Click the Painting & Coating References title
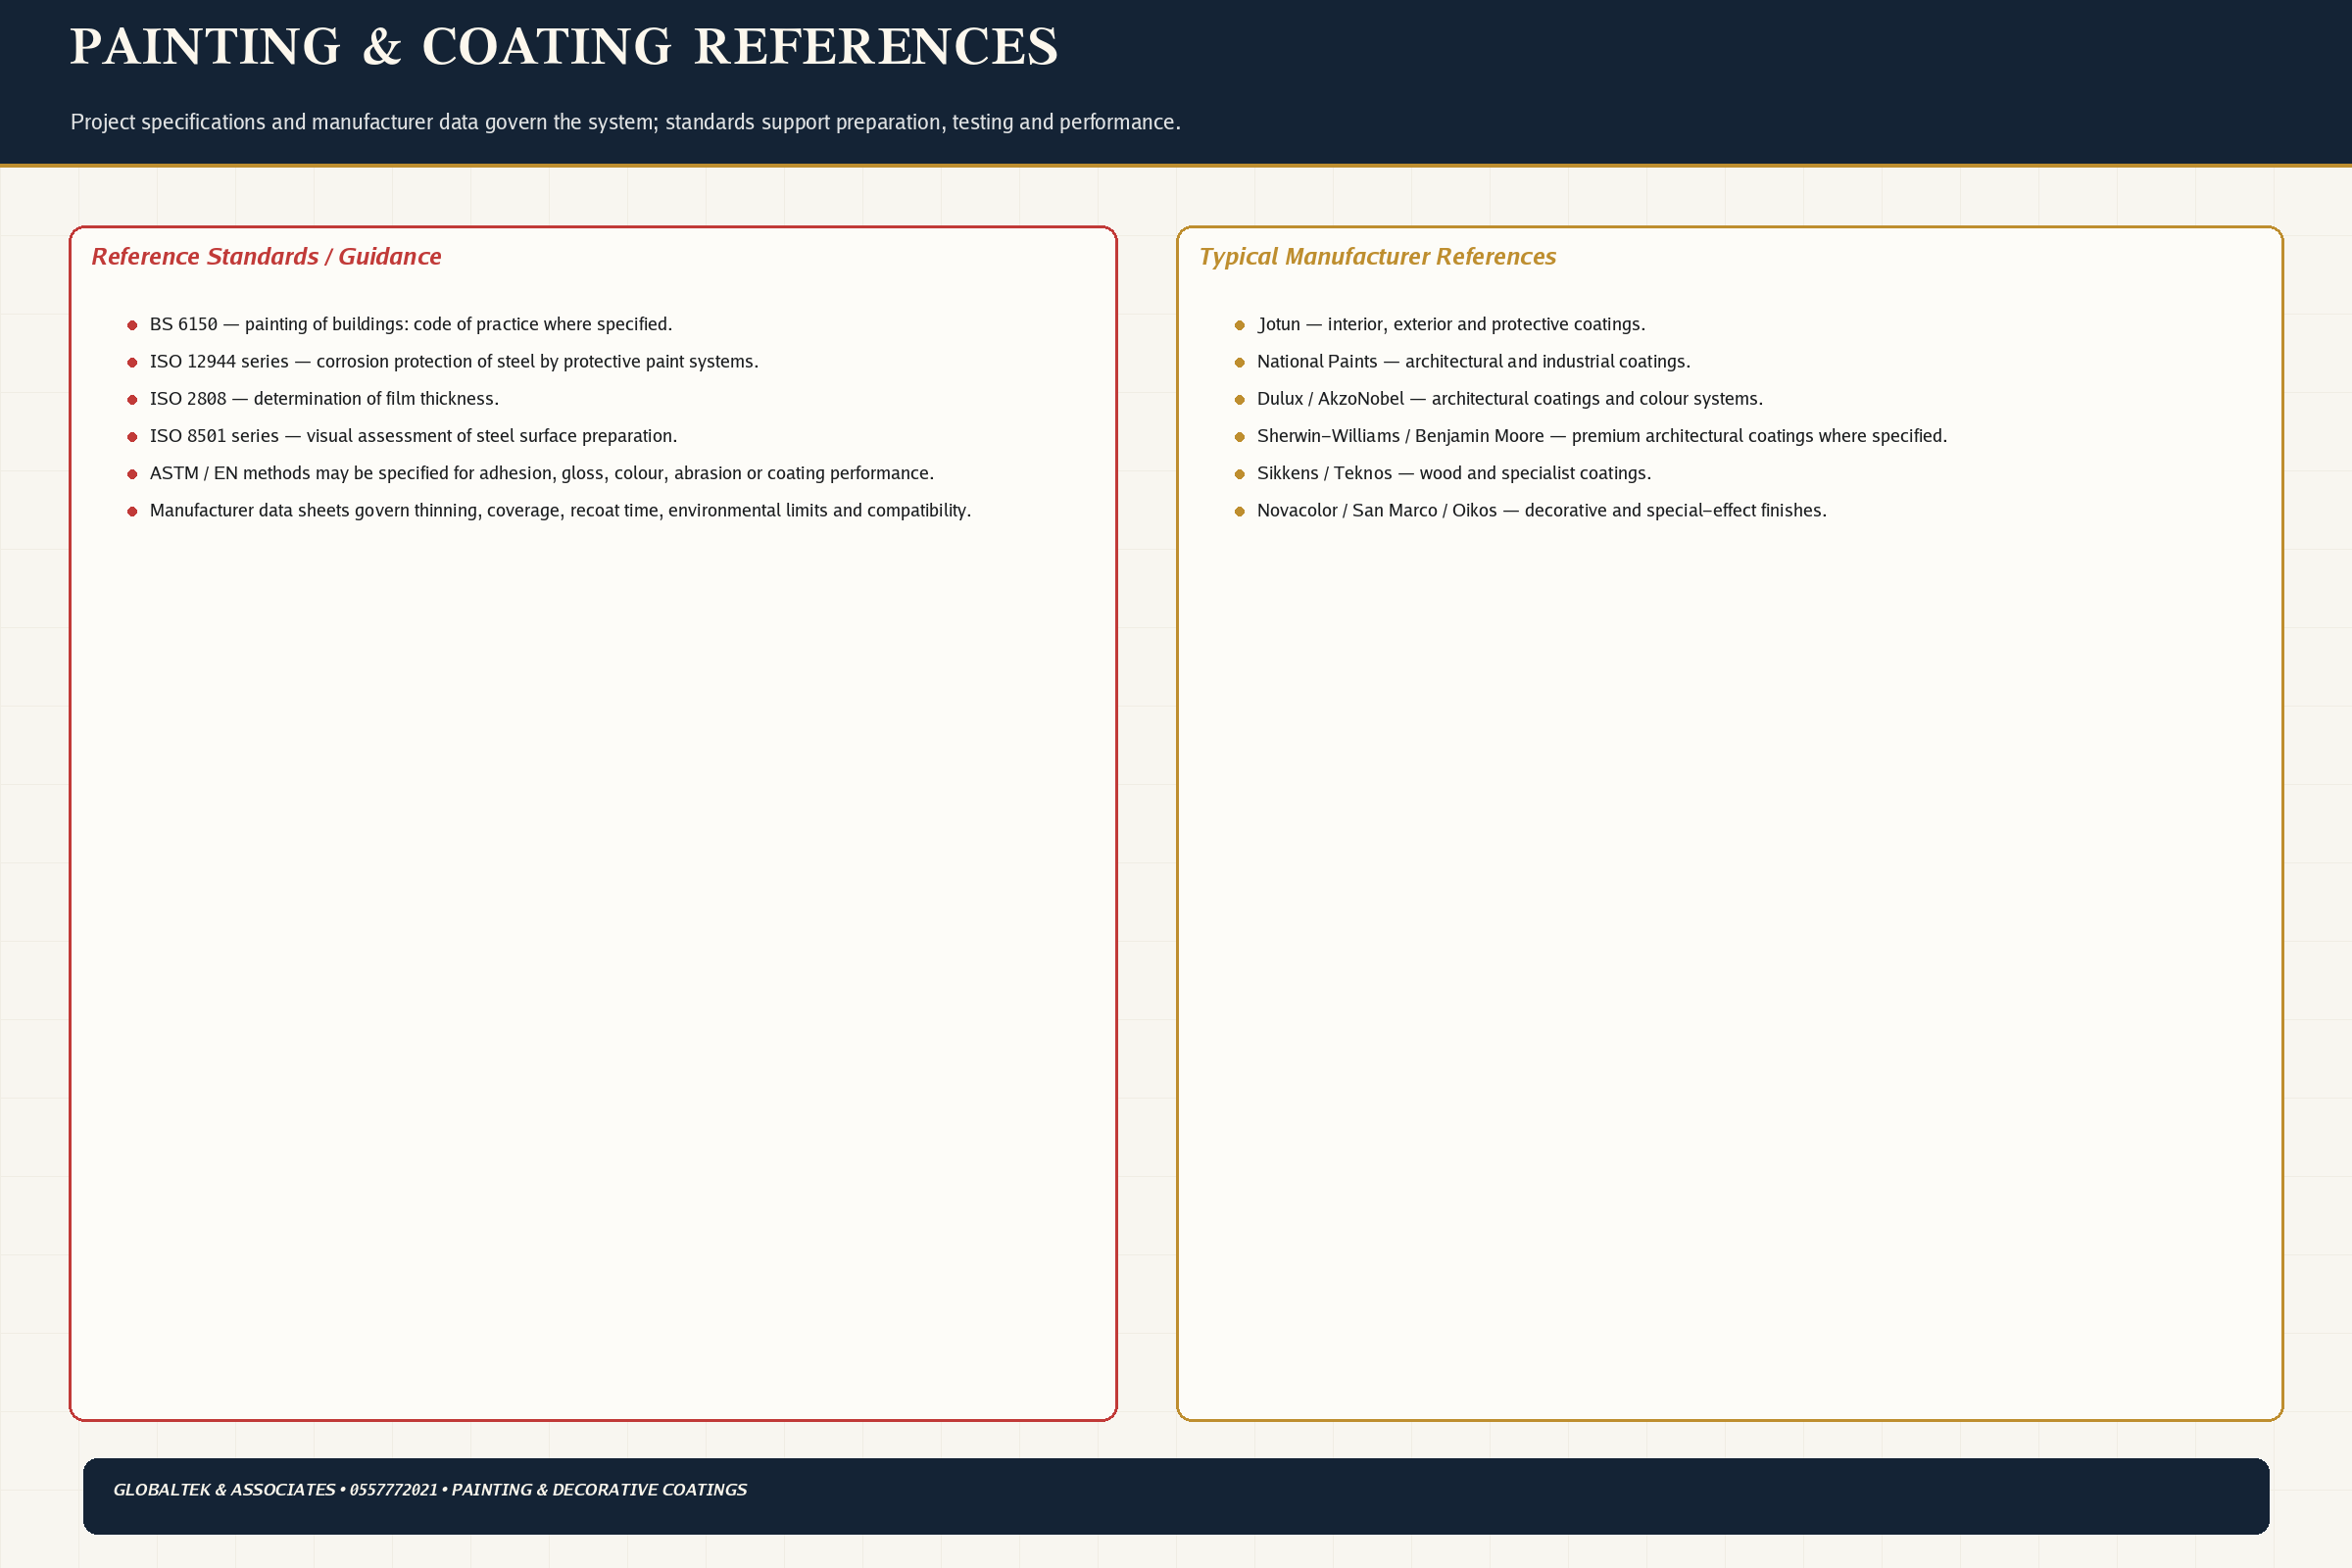The width and height of the screenshot is (2352, 1568). [564, 47]
